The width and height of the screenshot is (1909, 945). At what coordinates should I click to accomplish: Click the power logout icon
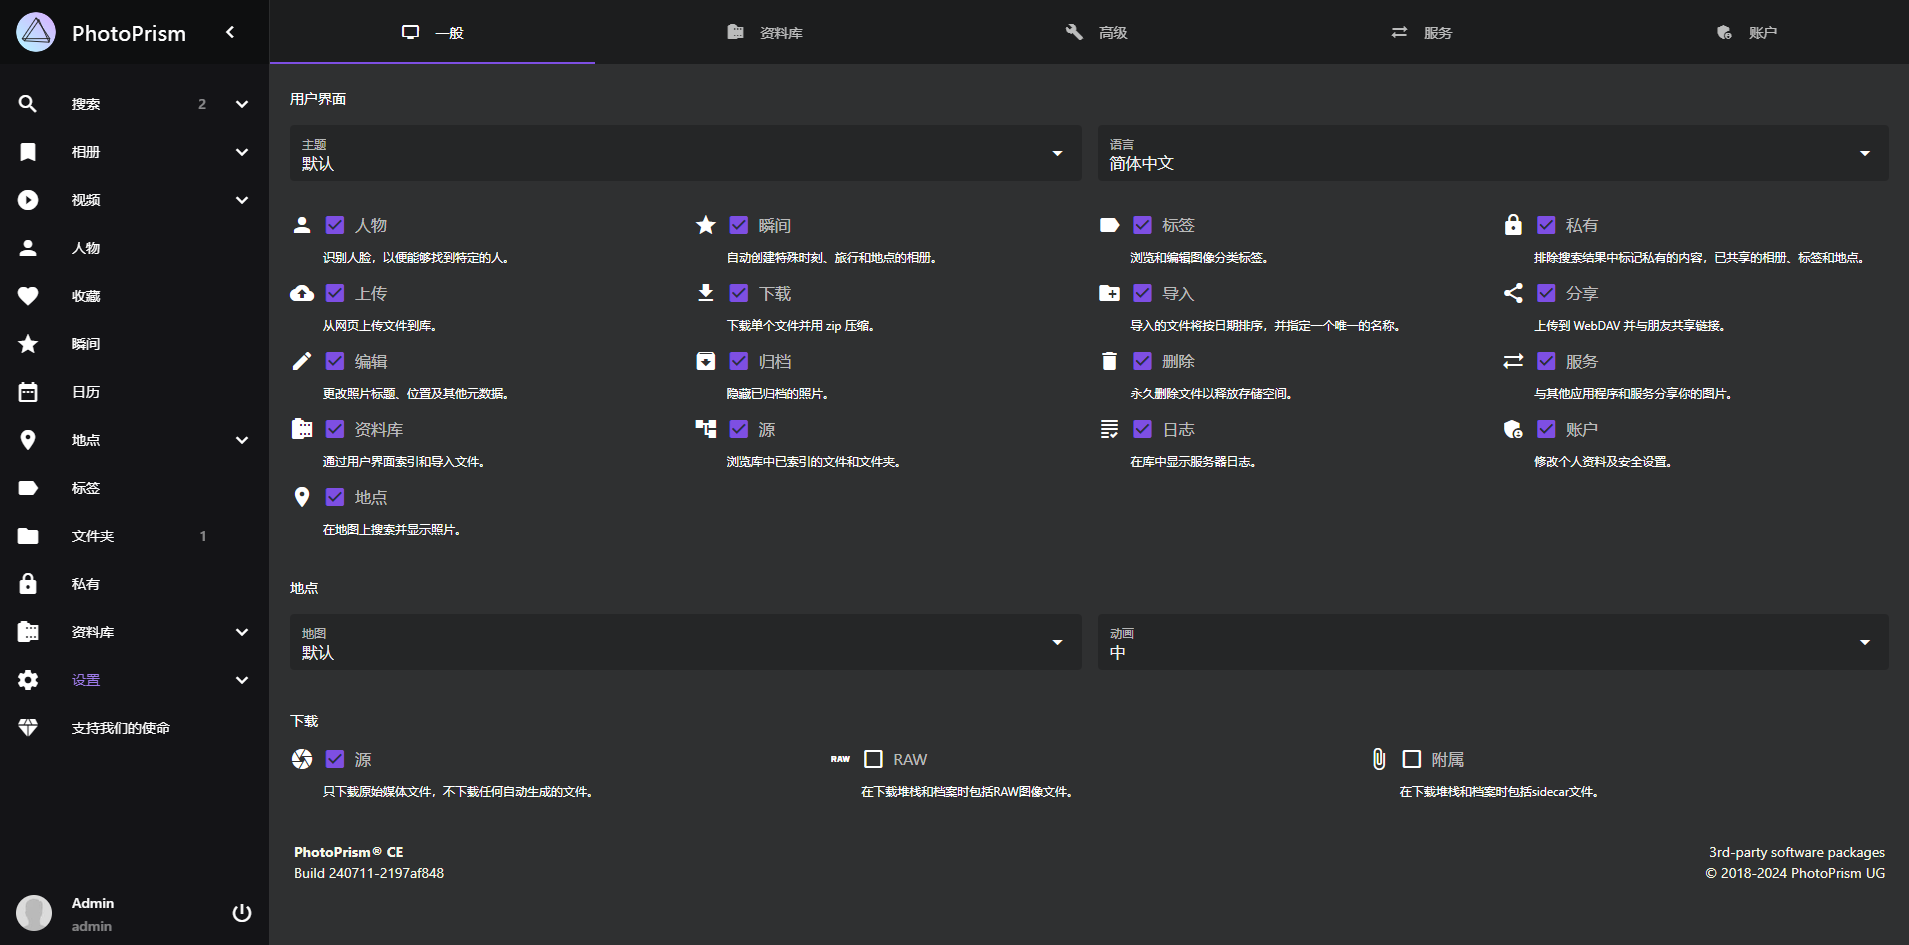coord(241,913)
